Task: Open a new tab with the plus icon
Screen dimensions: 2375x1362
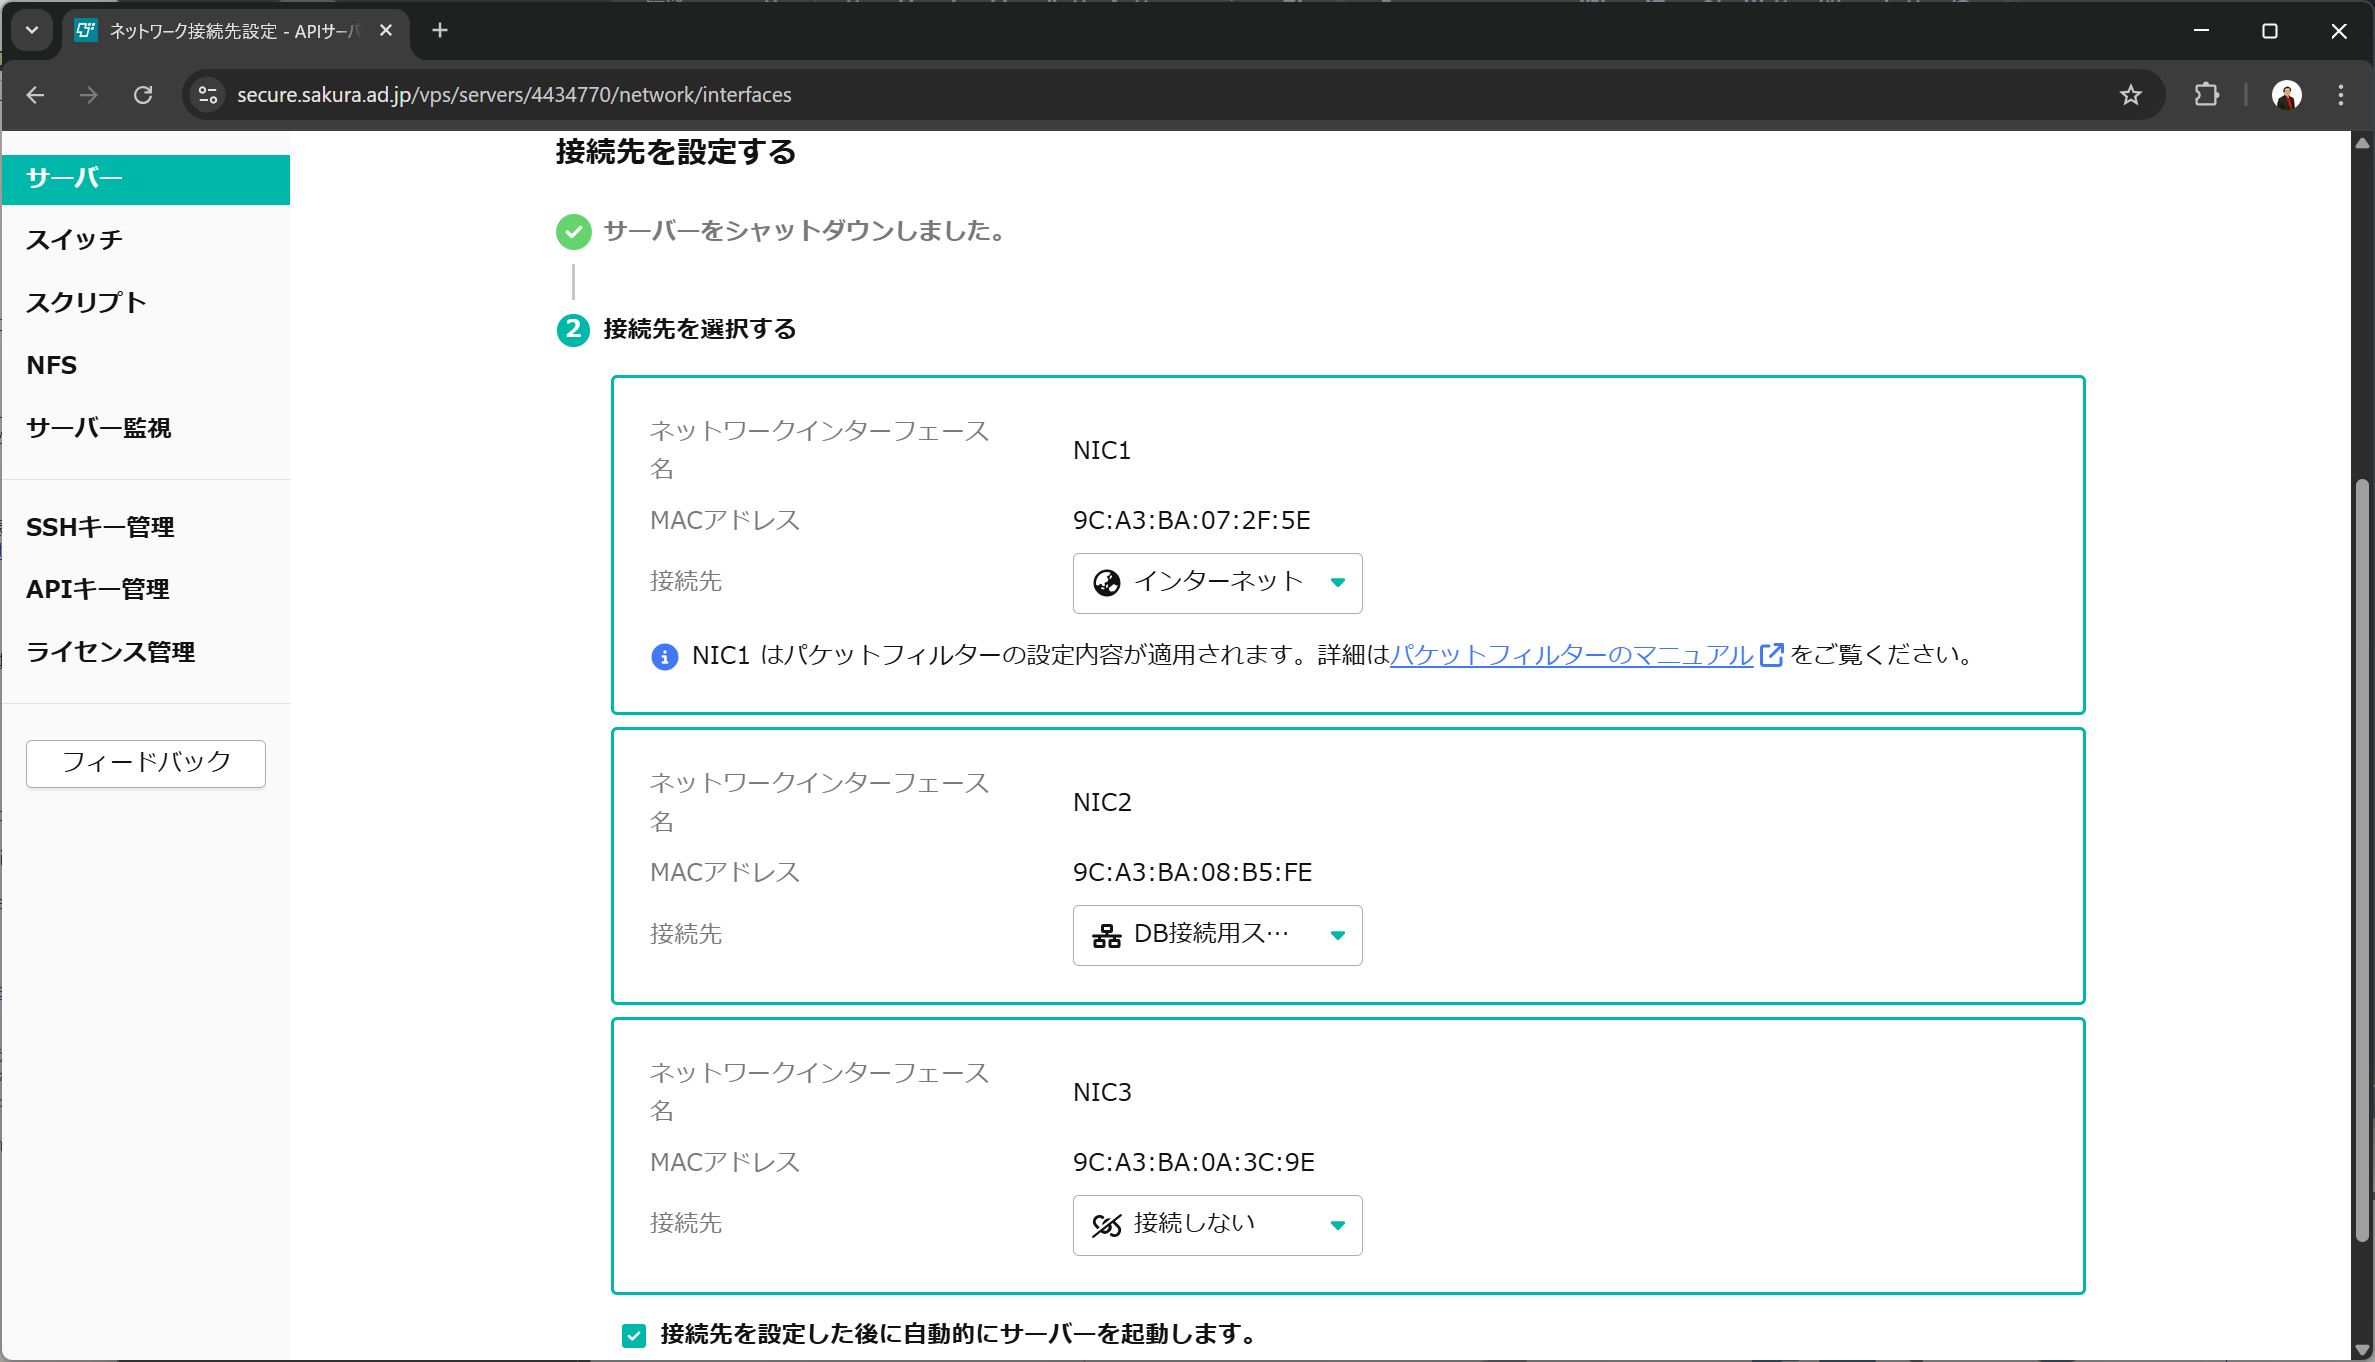Action: pos(440,31)
